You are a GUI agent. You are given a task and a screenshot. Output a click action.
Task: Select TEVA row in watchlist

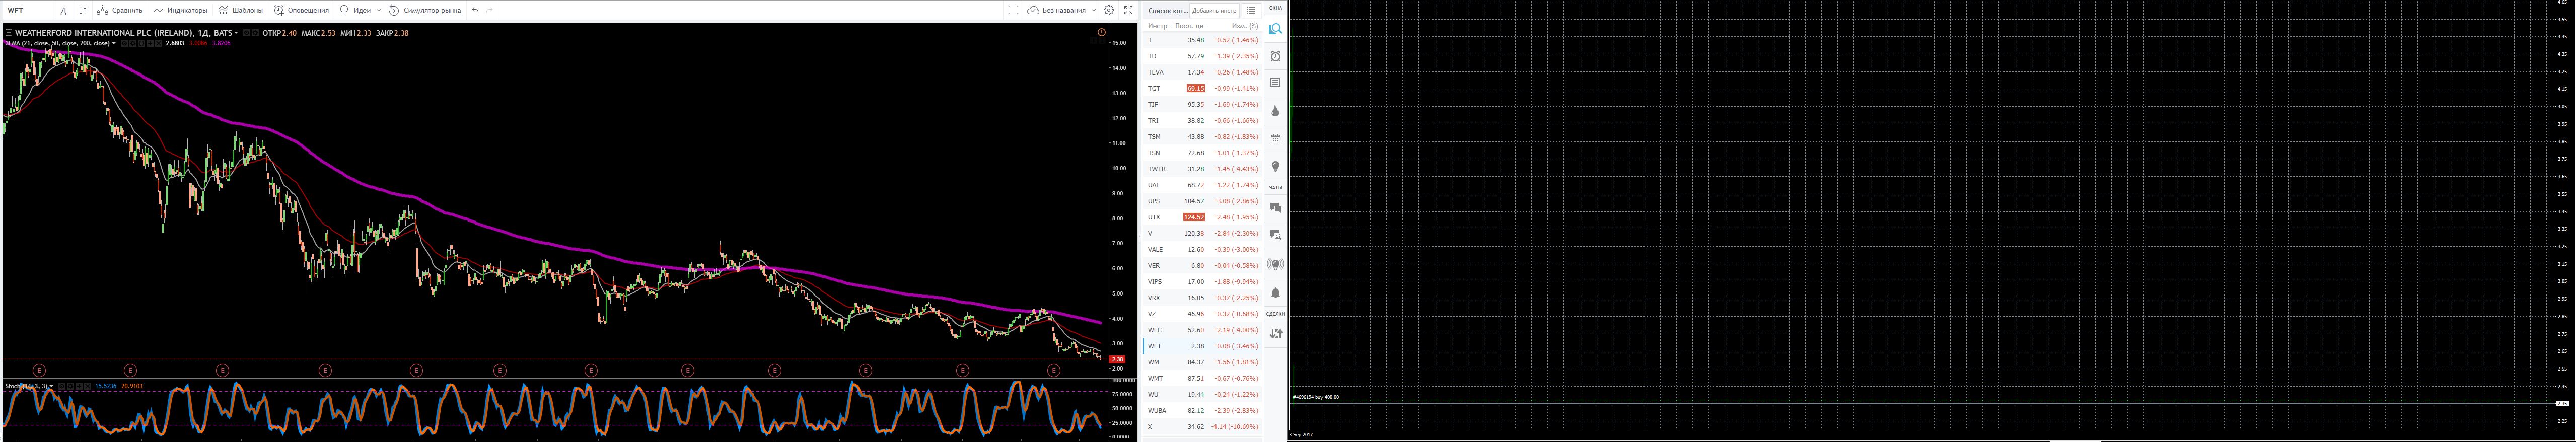pyautogui.click(x=1203, y=72)
